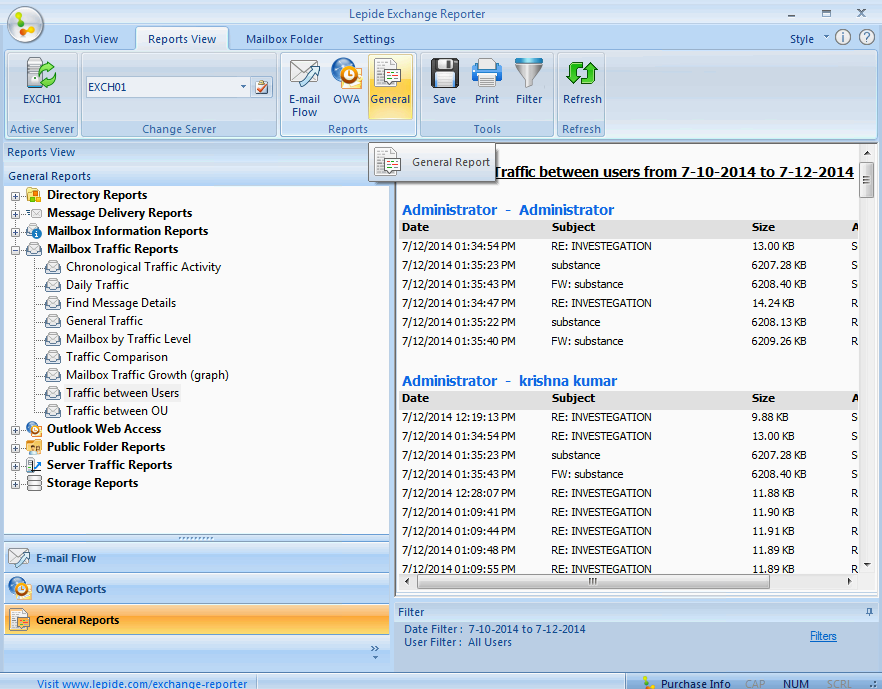The image size is (882, 689).
Task: Open the Settings tab
Action: tap(374, 39)
